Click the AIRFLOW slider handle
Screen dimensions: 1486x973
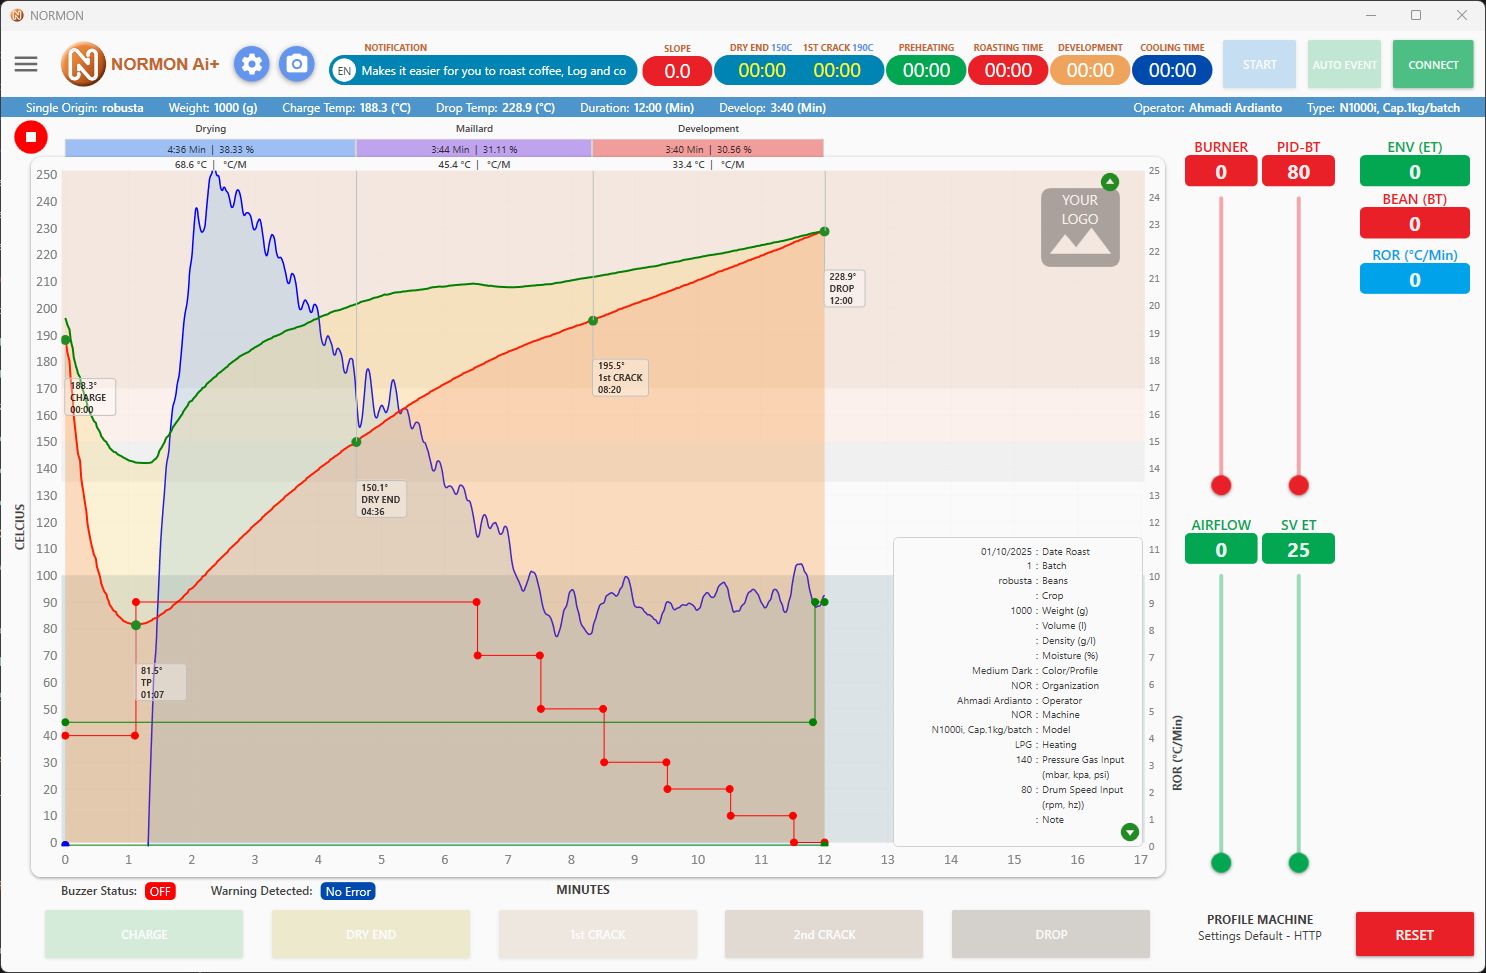pyautogui.click(x=1221, y=862)
